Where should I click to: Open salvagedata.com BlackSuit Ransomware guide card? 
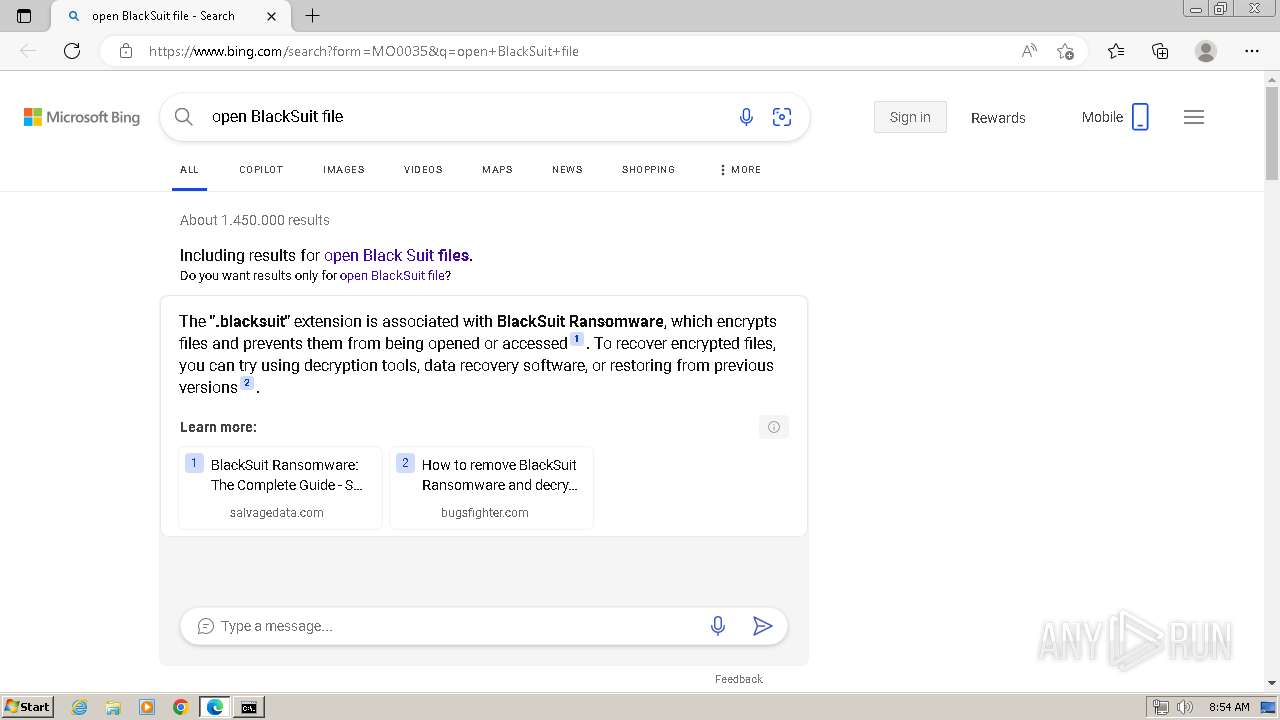[280, 488]
